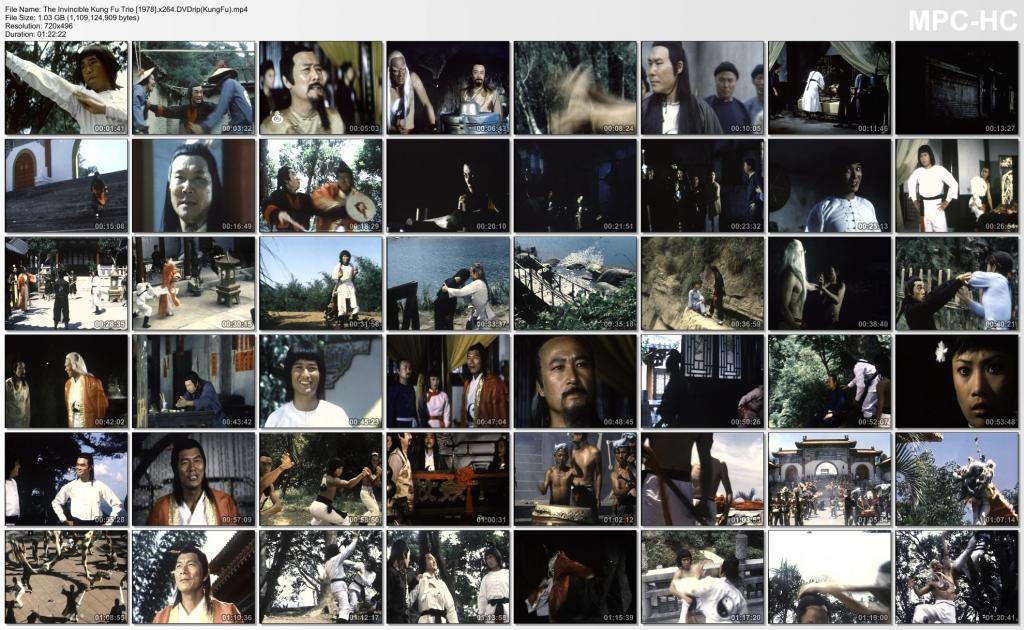The width and height of the screenshot is (1024, 630).
Task: Pick the 00:30:15 thumbnail
Action: (194, 283)
